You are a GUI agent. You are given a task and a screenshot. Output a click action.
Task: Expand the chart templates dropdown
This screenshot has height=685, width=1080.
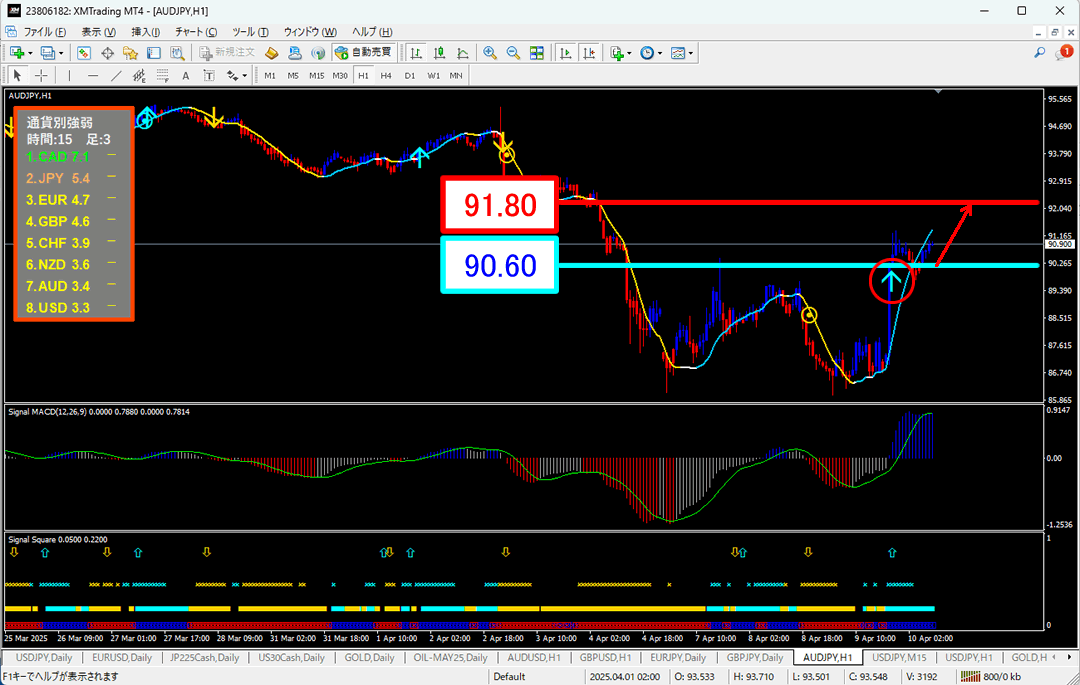tap(691, 53)
